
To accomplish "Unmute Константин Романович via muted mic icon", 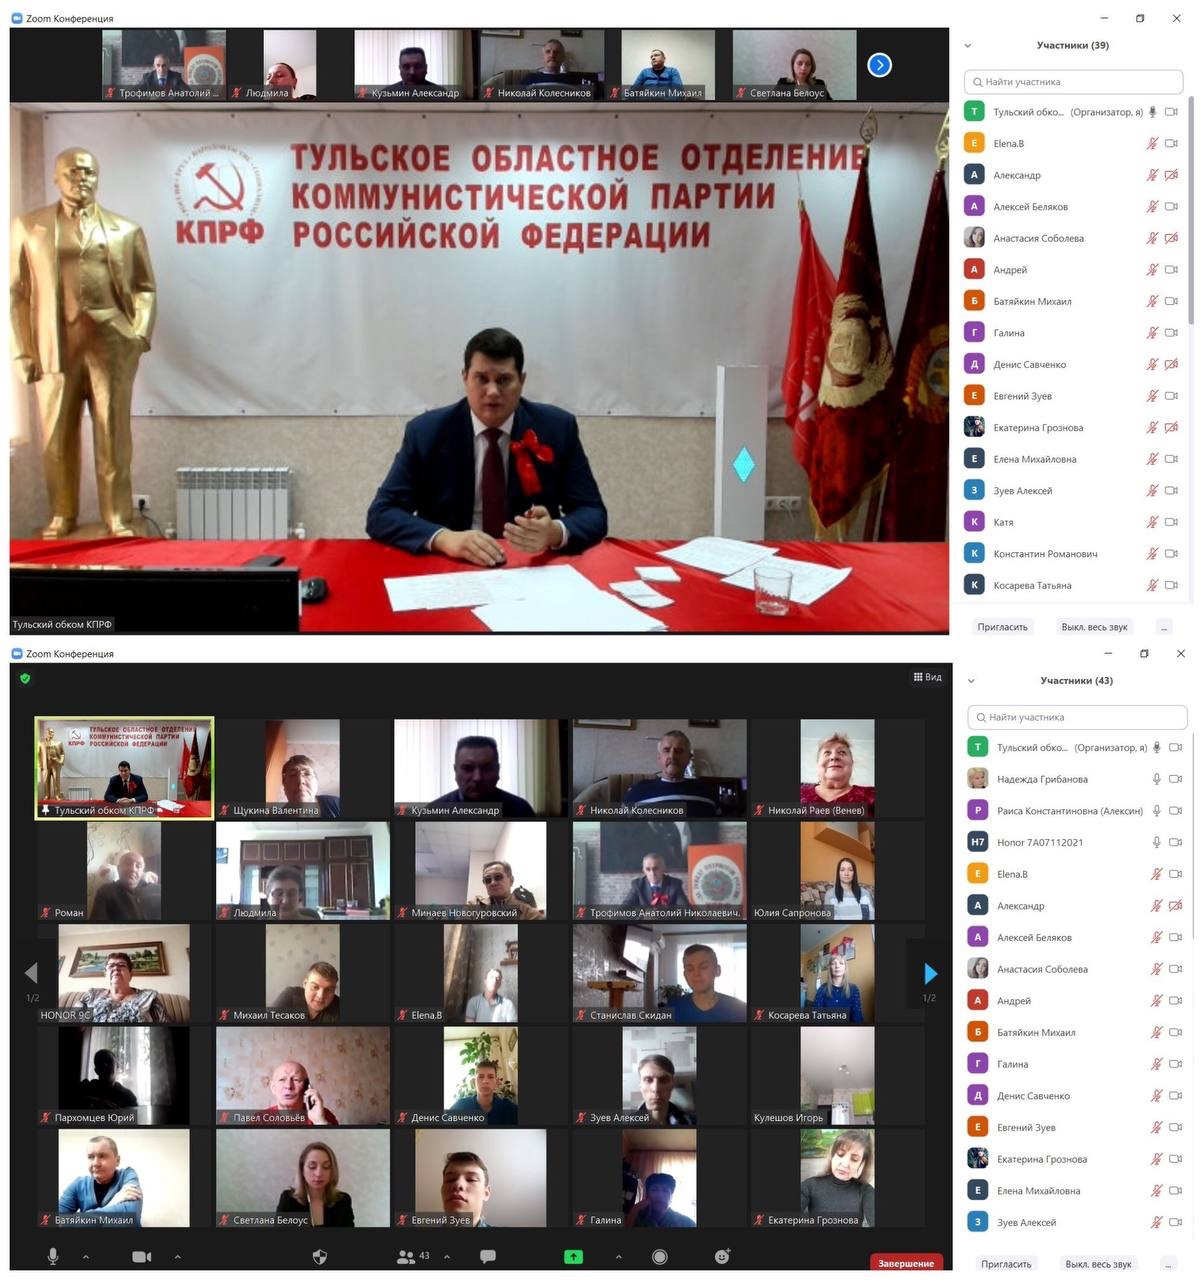I will coord(1152,553).
